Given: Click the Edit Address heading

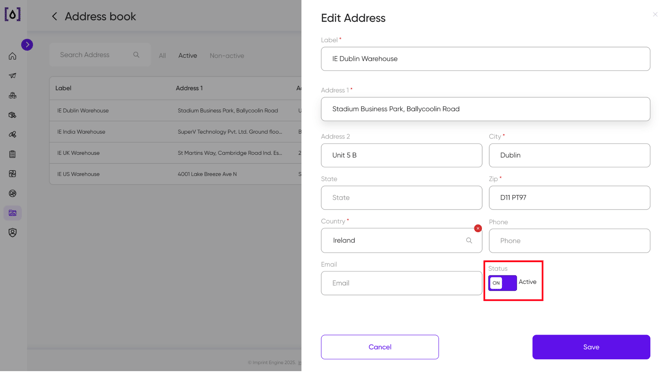Looking at the screenshot, I should (x=353, y=18).
